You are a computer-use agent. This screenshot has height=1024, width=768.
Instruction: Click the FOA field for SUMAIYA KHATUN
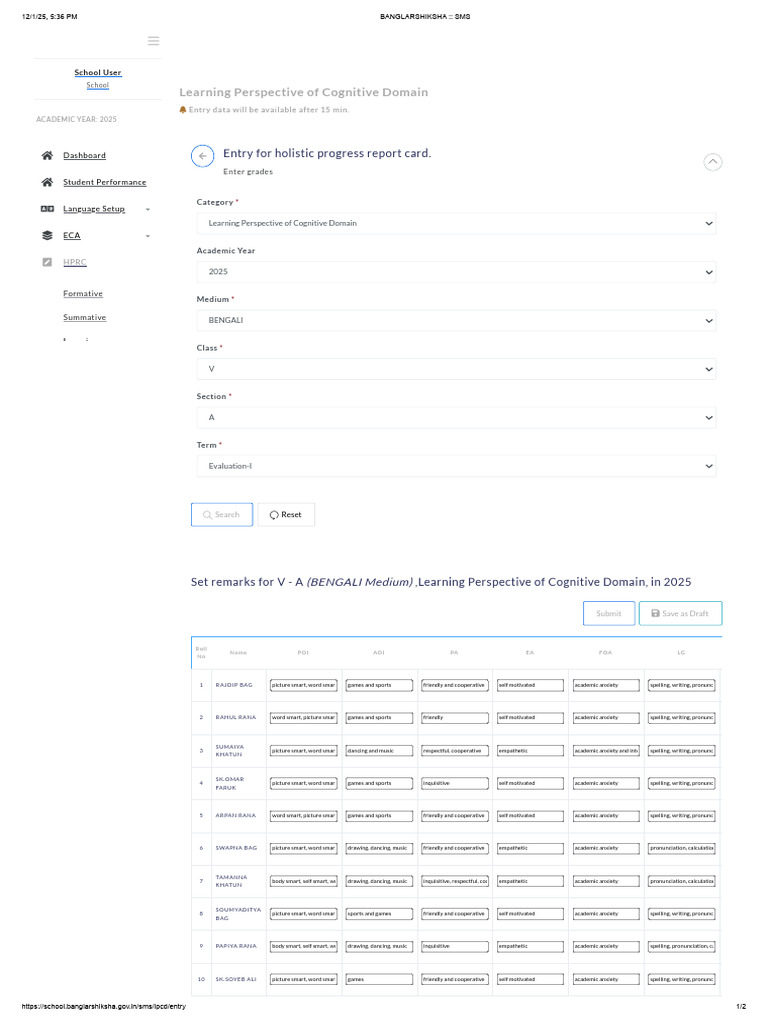[606, 751]
